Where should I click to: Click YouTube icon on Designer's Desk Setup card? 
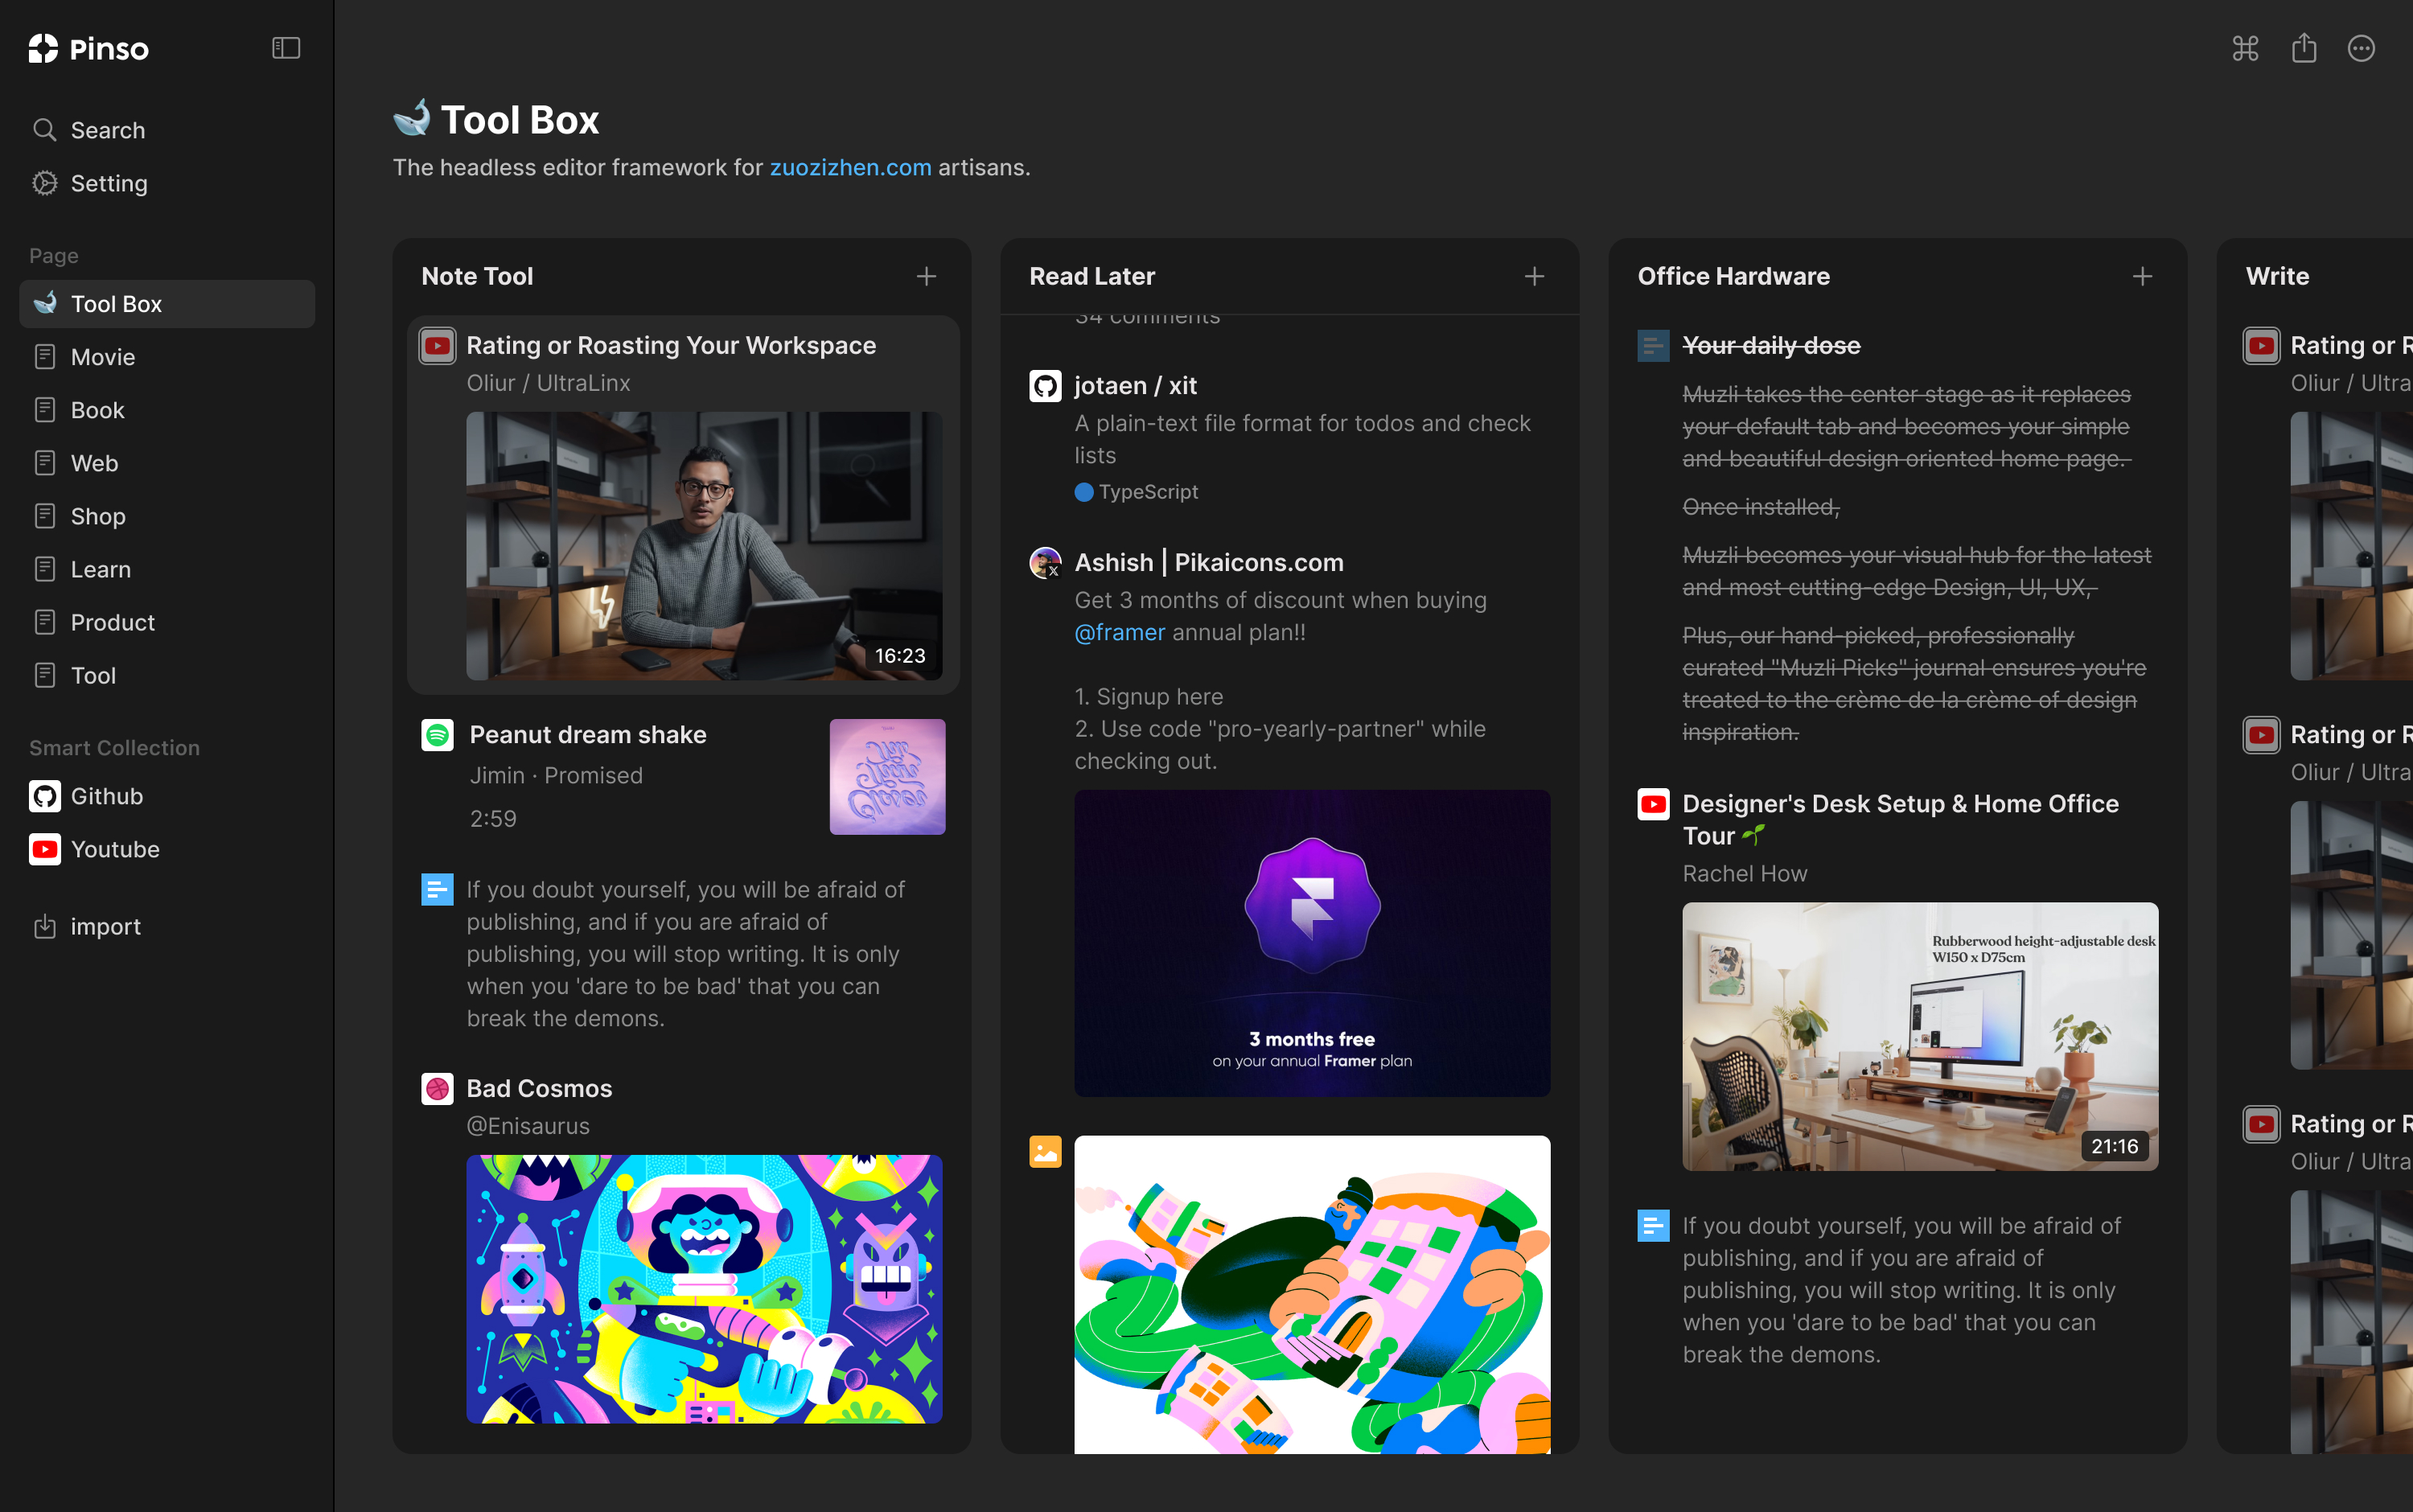coord(1653,804)
